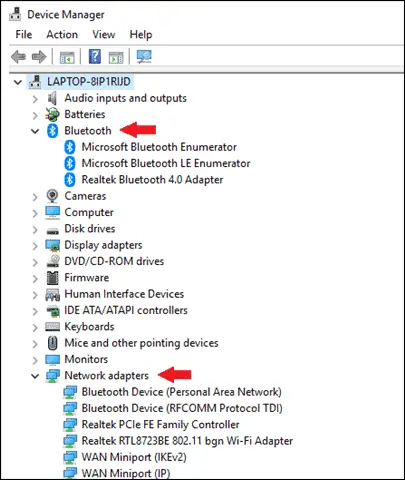The width and height of the screenshot is (405, 480).
Task: Select Realtek RTL8723BE 802.11 bgn Wi-Fi Adapter
Action: tap(187, 441)
